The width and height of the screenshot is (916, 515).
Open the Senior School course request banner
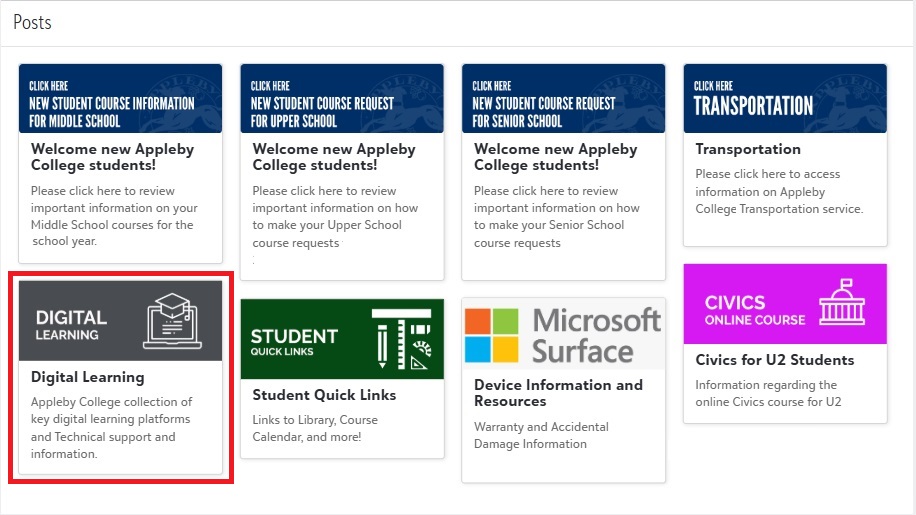pos(563,98)
